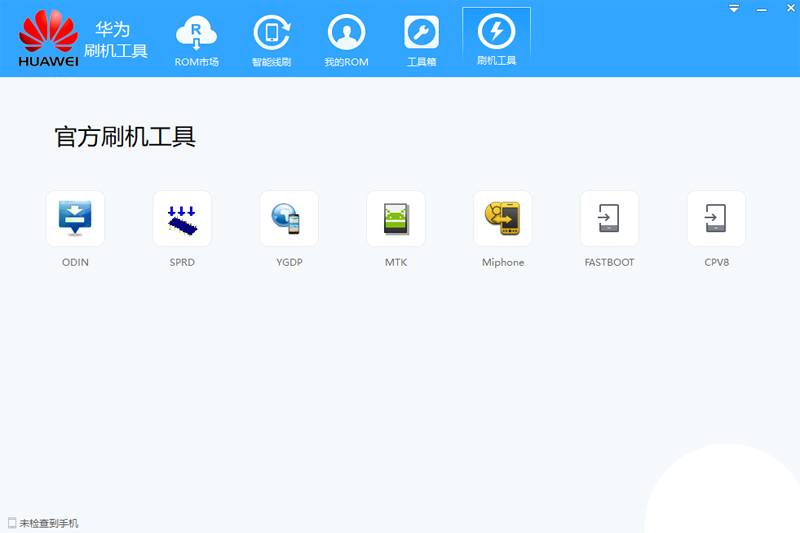This screenshot has width=800, height=533.
Task: Launch the ODIN flashing tool icon
Action: click(x=76, y=219)
